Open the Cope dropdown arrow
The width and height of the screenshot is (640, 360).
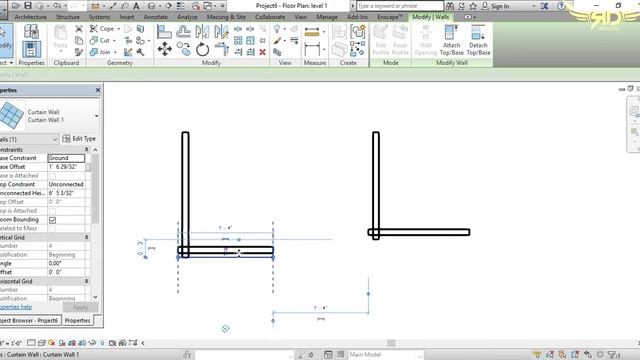point(119,29)
